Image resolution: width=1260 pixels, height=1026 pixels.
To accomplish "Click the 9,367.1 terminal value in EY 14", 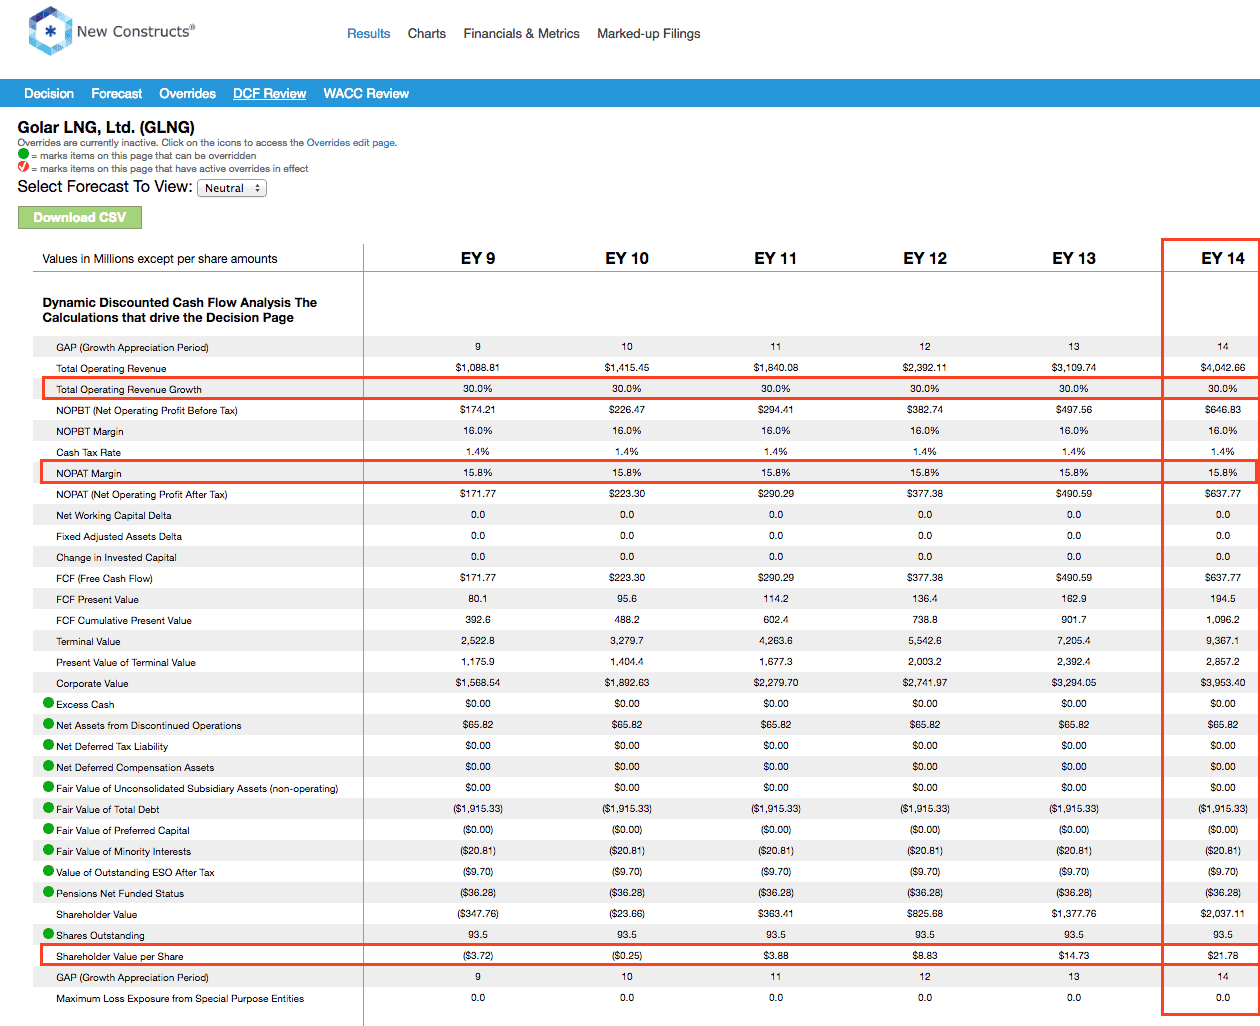I will point(1223,640).
